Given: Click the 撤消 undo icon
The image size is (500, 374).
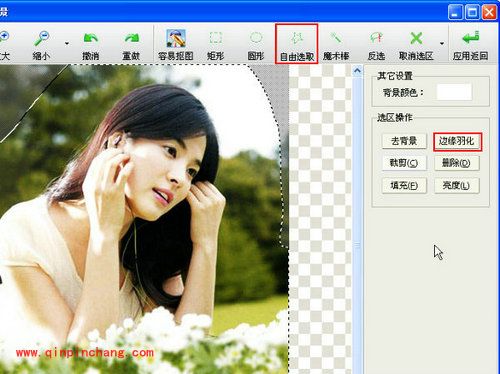Looking at the screenshot, I should 91,45.
